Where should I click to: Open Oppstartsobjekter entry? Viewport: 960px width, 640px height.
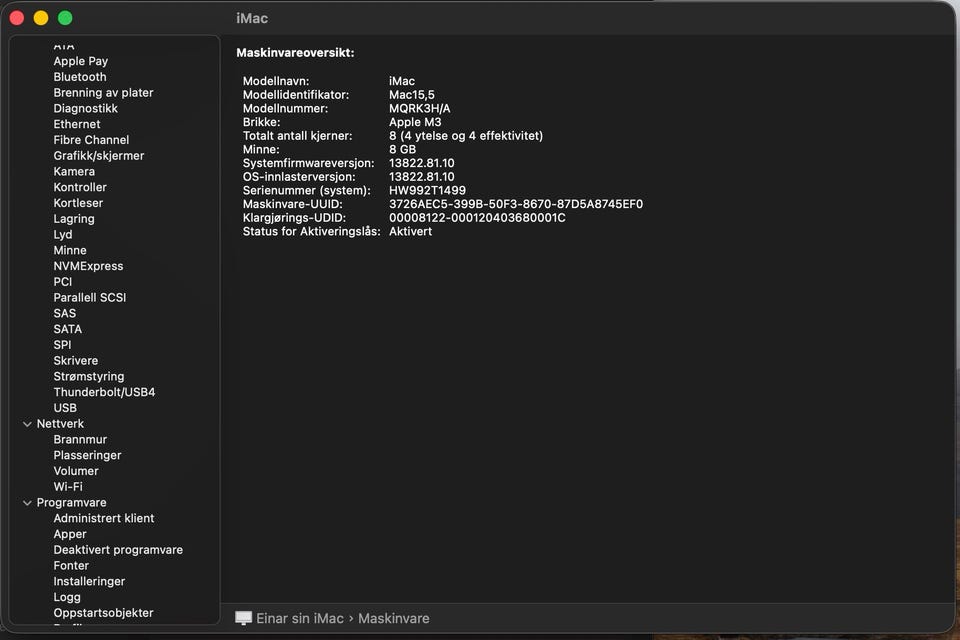coord(103,613)
